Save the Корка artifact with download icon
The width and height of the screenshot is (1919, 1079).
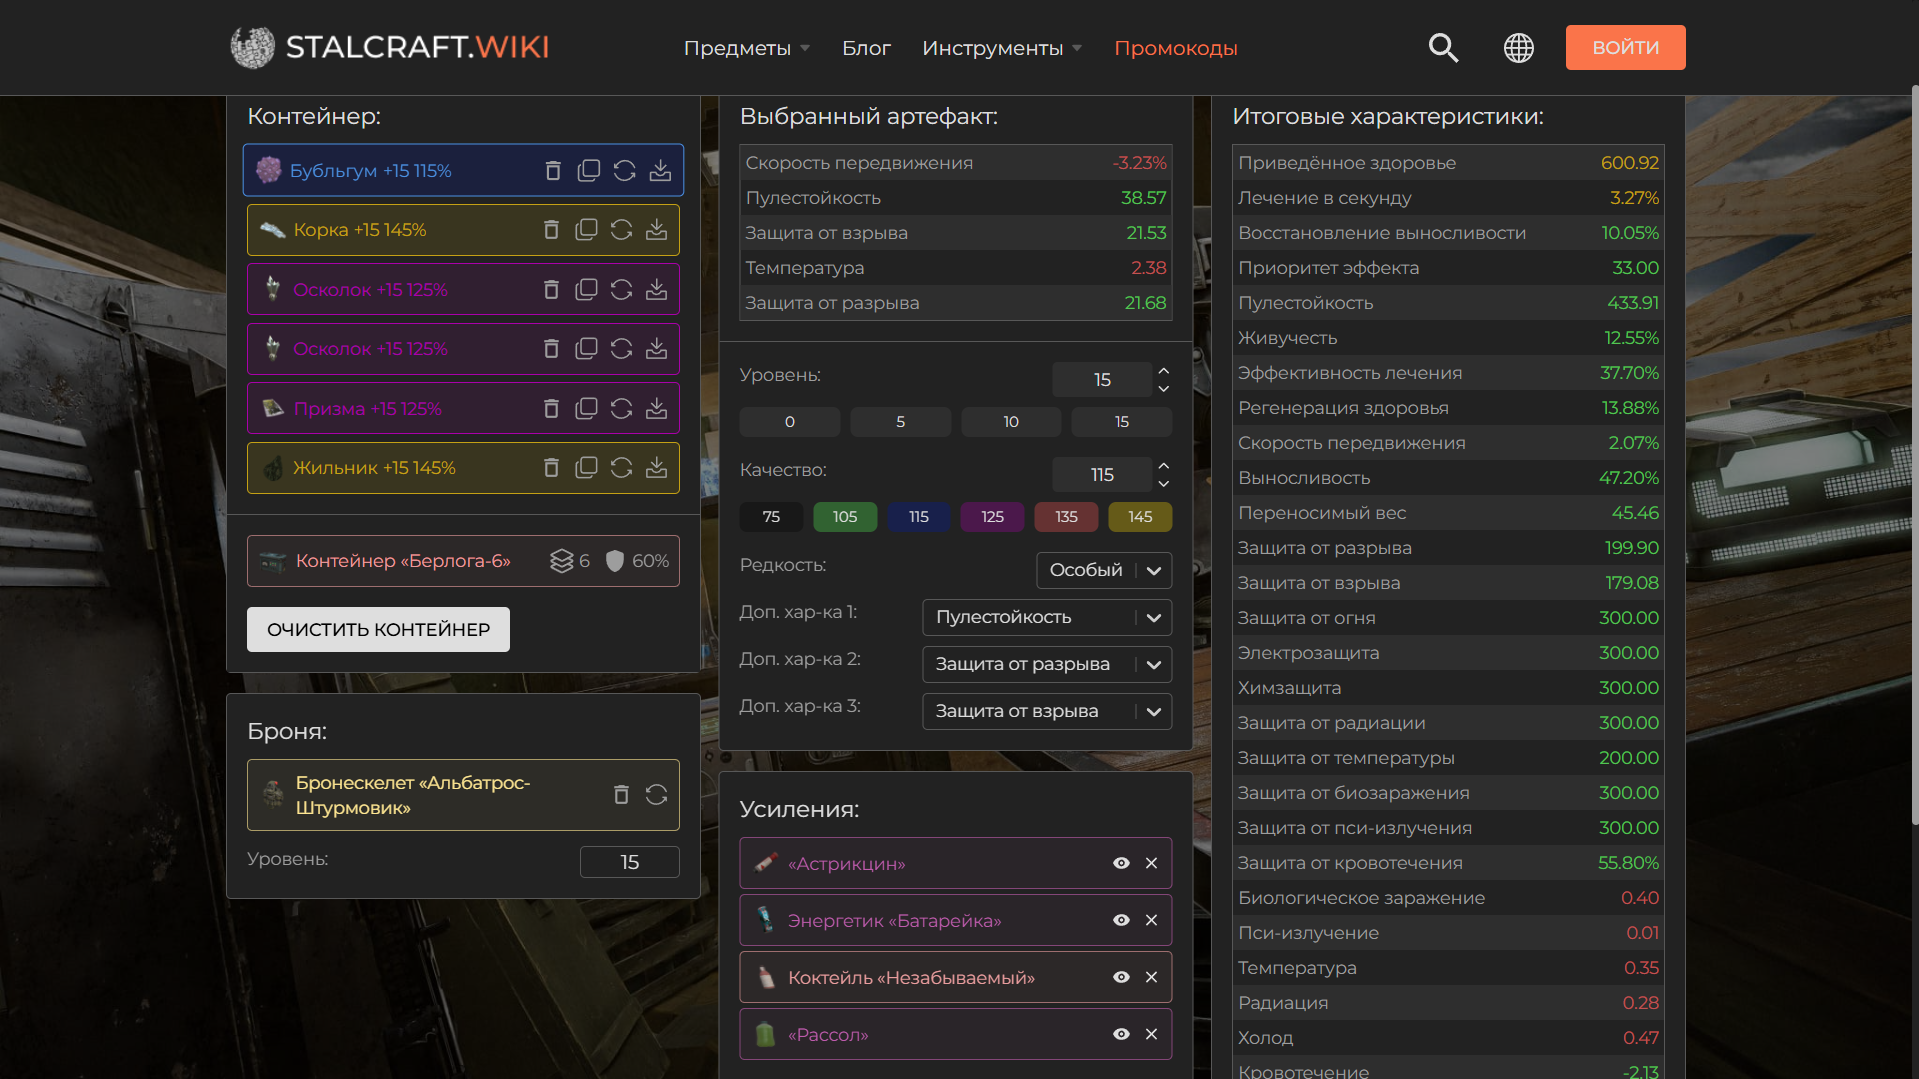pyautogui.click(x=656, y=230)
